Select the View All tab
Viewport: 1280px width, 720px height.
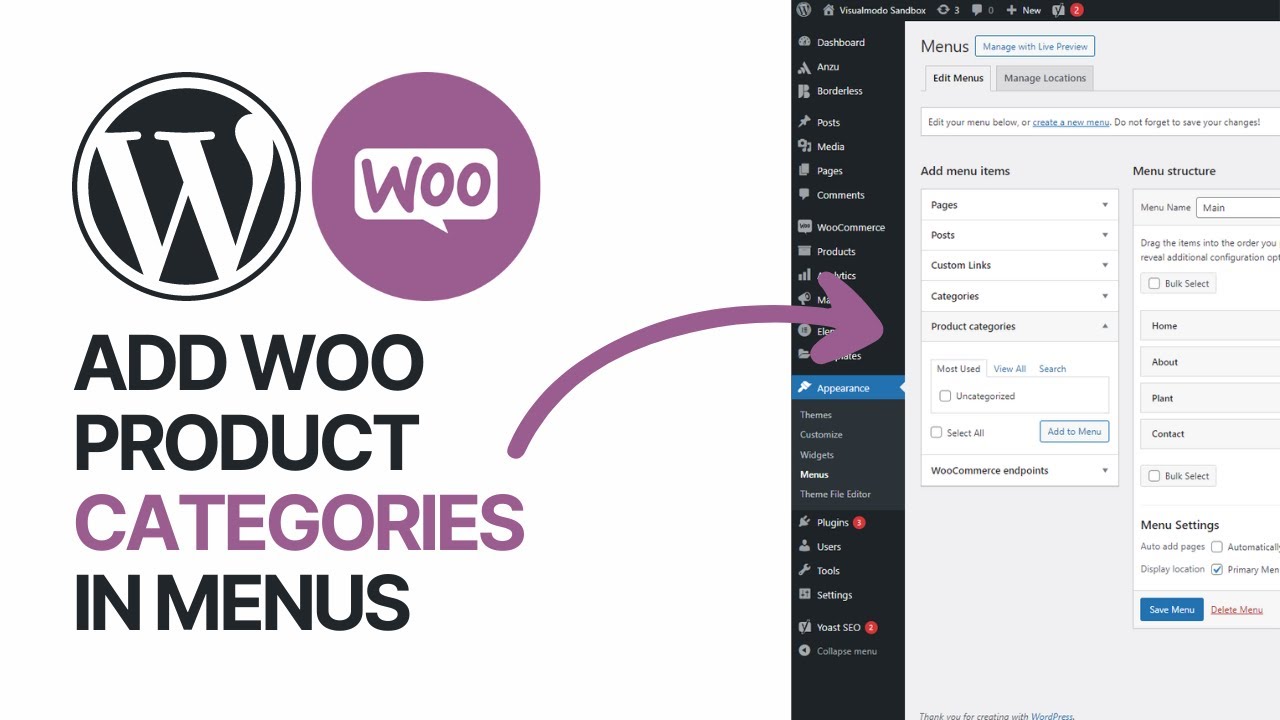(1010, 369)
